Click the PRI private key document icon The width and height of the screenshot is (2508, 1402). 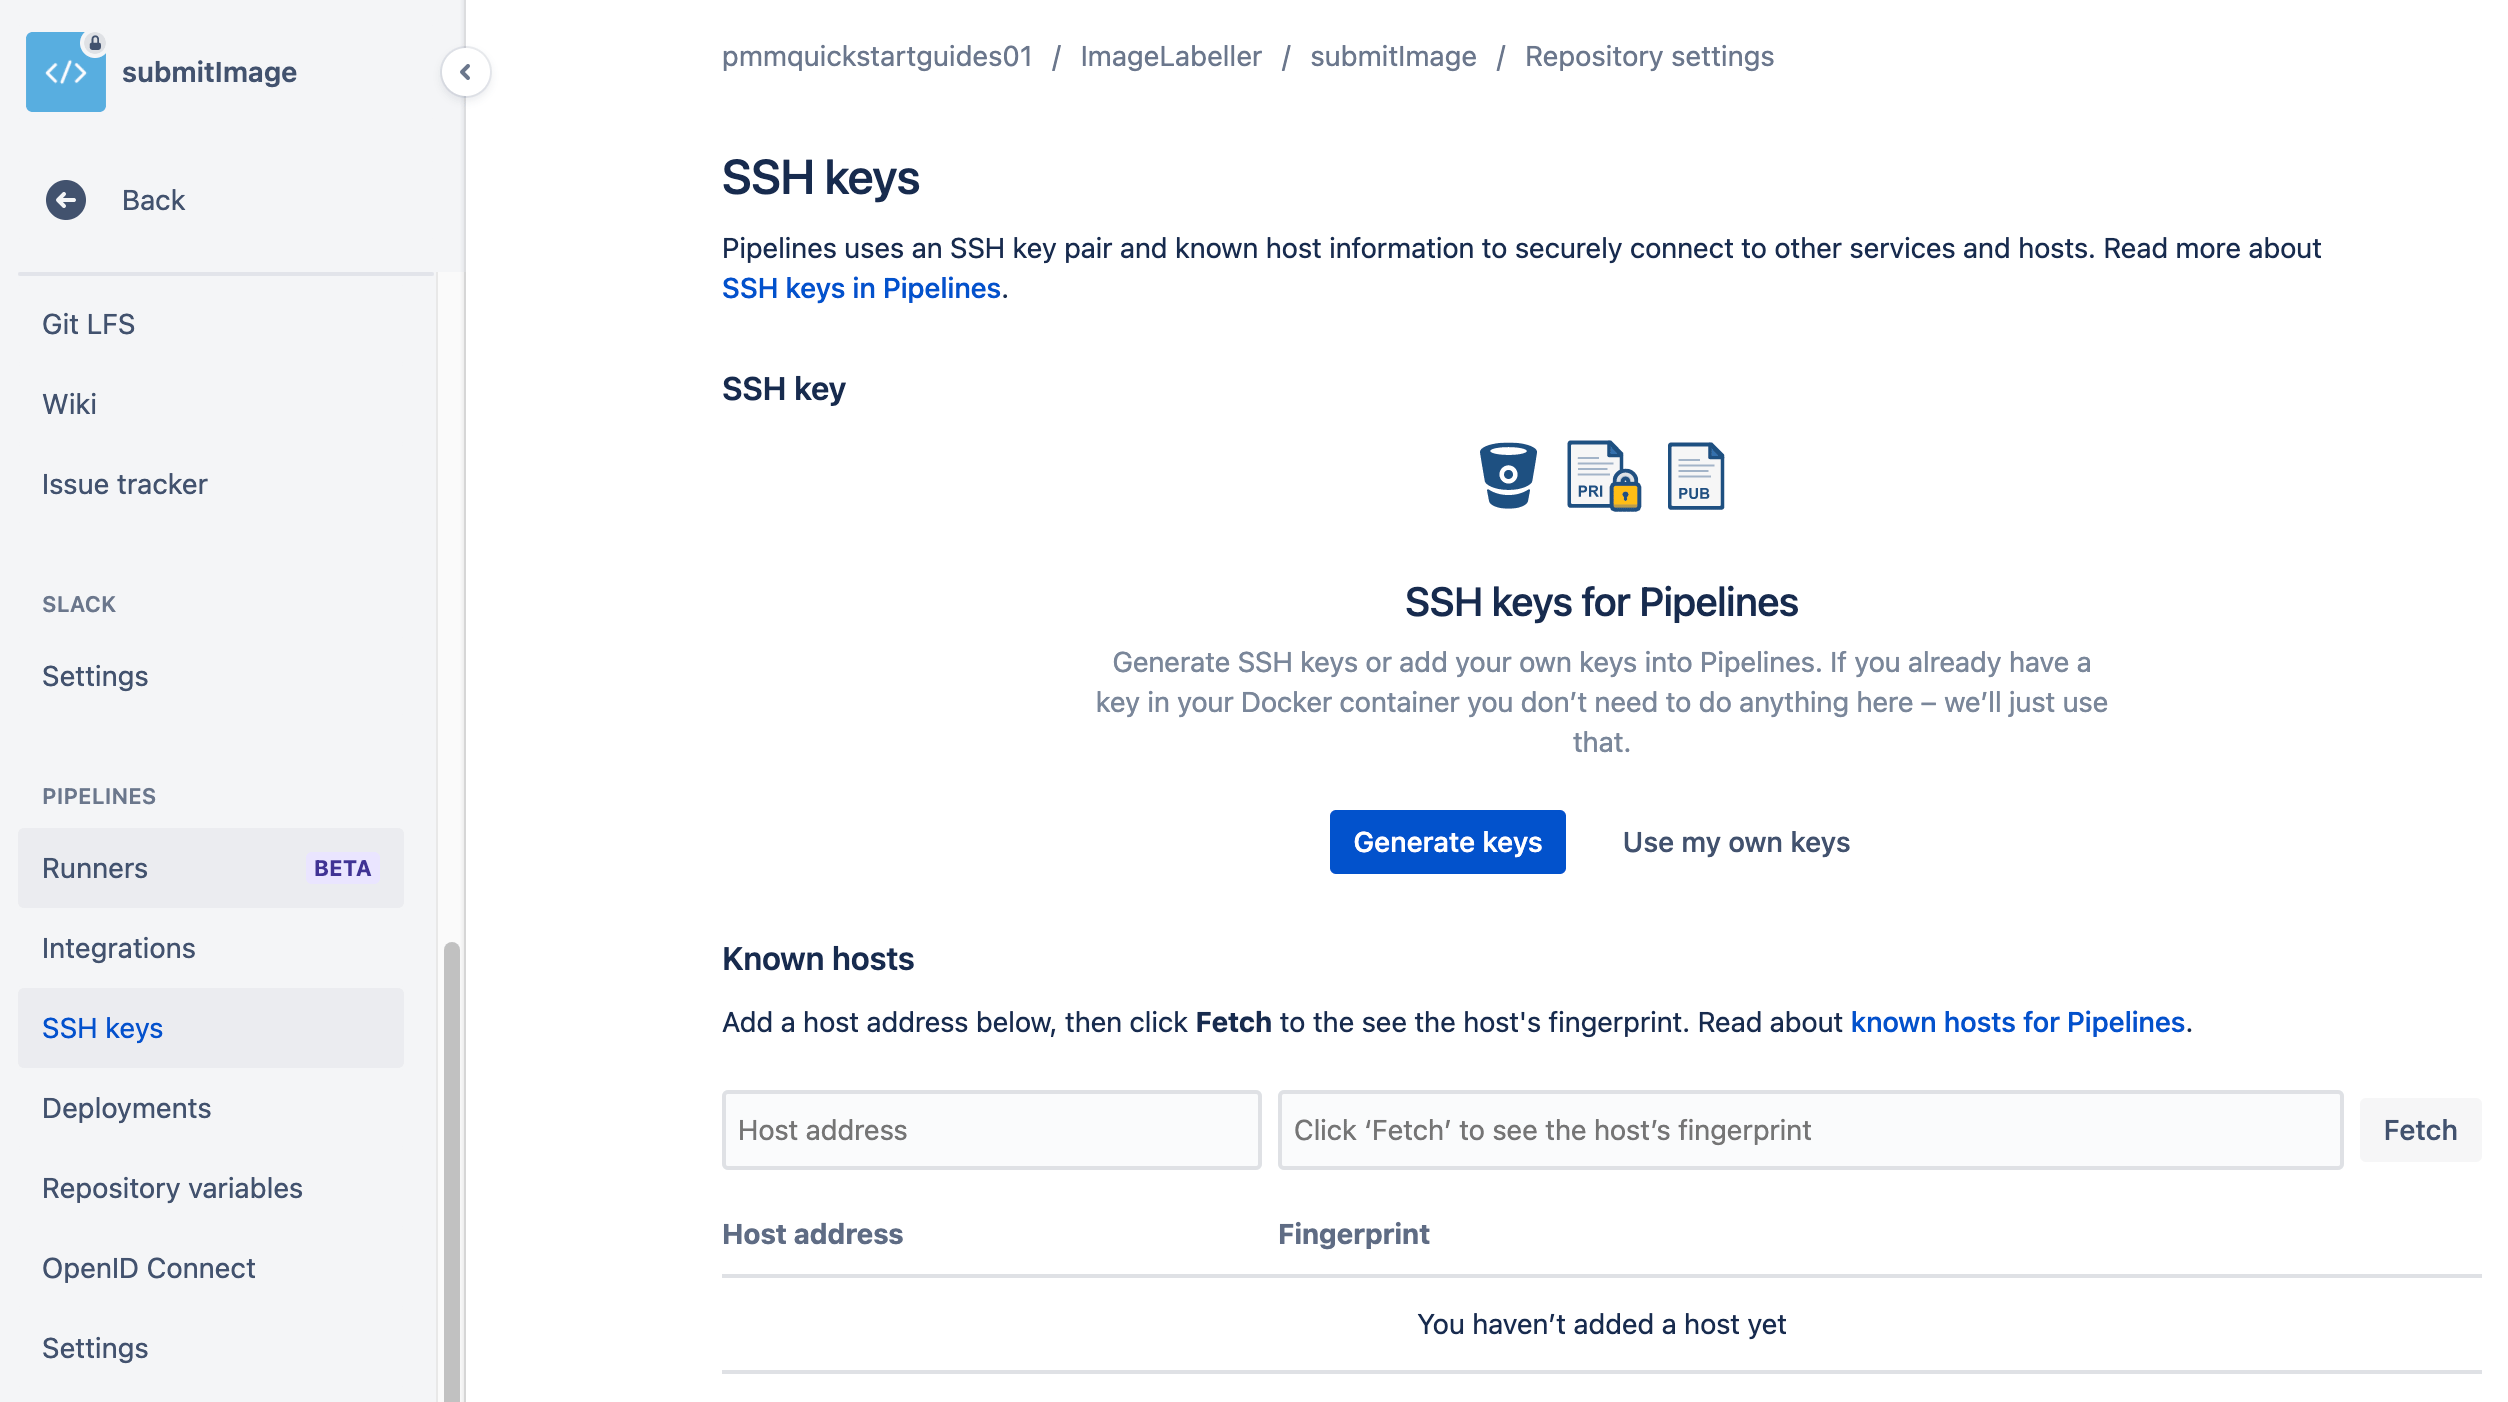point(1597,474)
